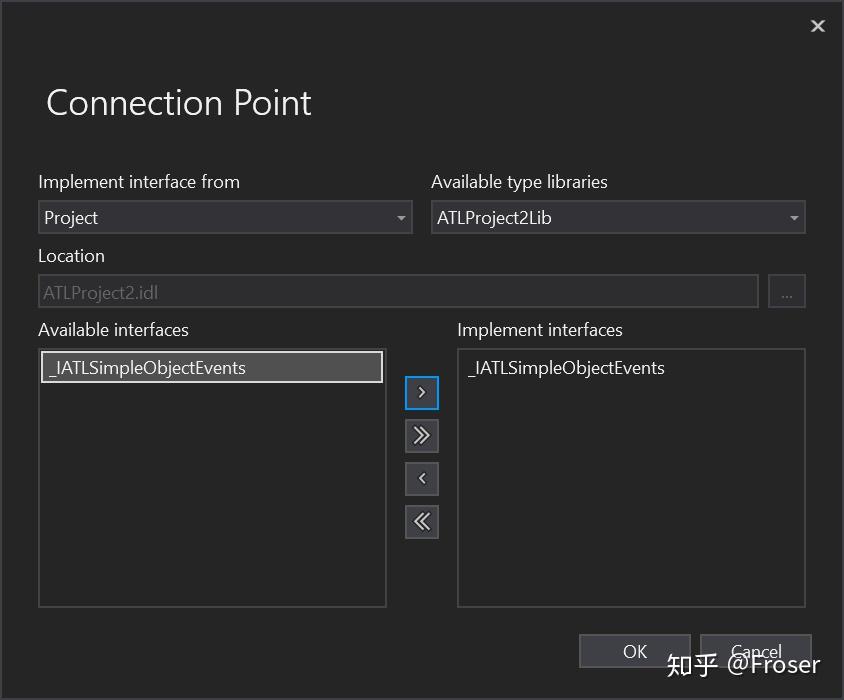844x700 pixels.
Task: Click the add single interface arrow button
Action: click(x=422, y=392)
